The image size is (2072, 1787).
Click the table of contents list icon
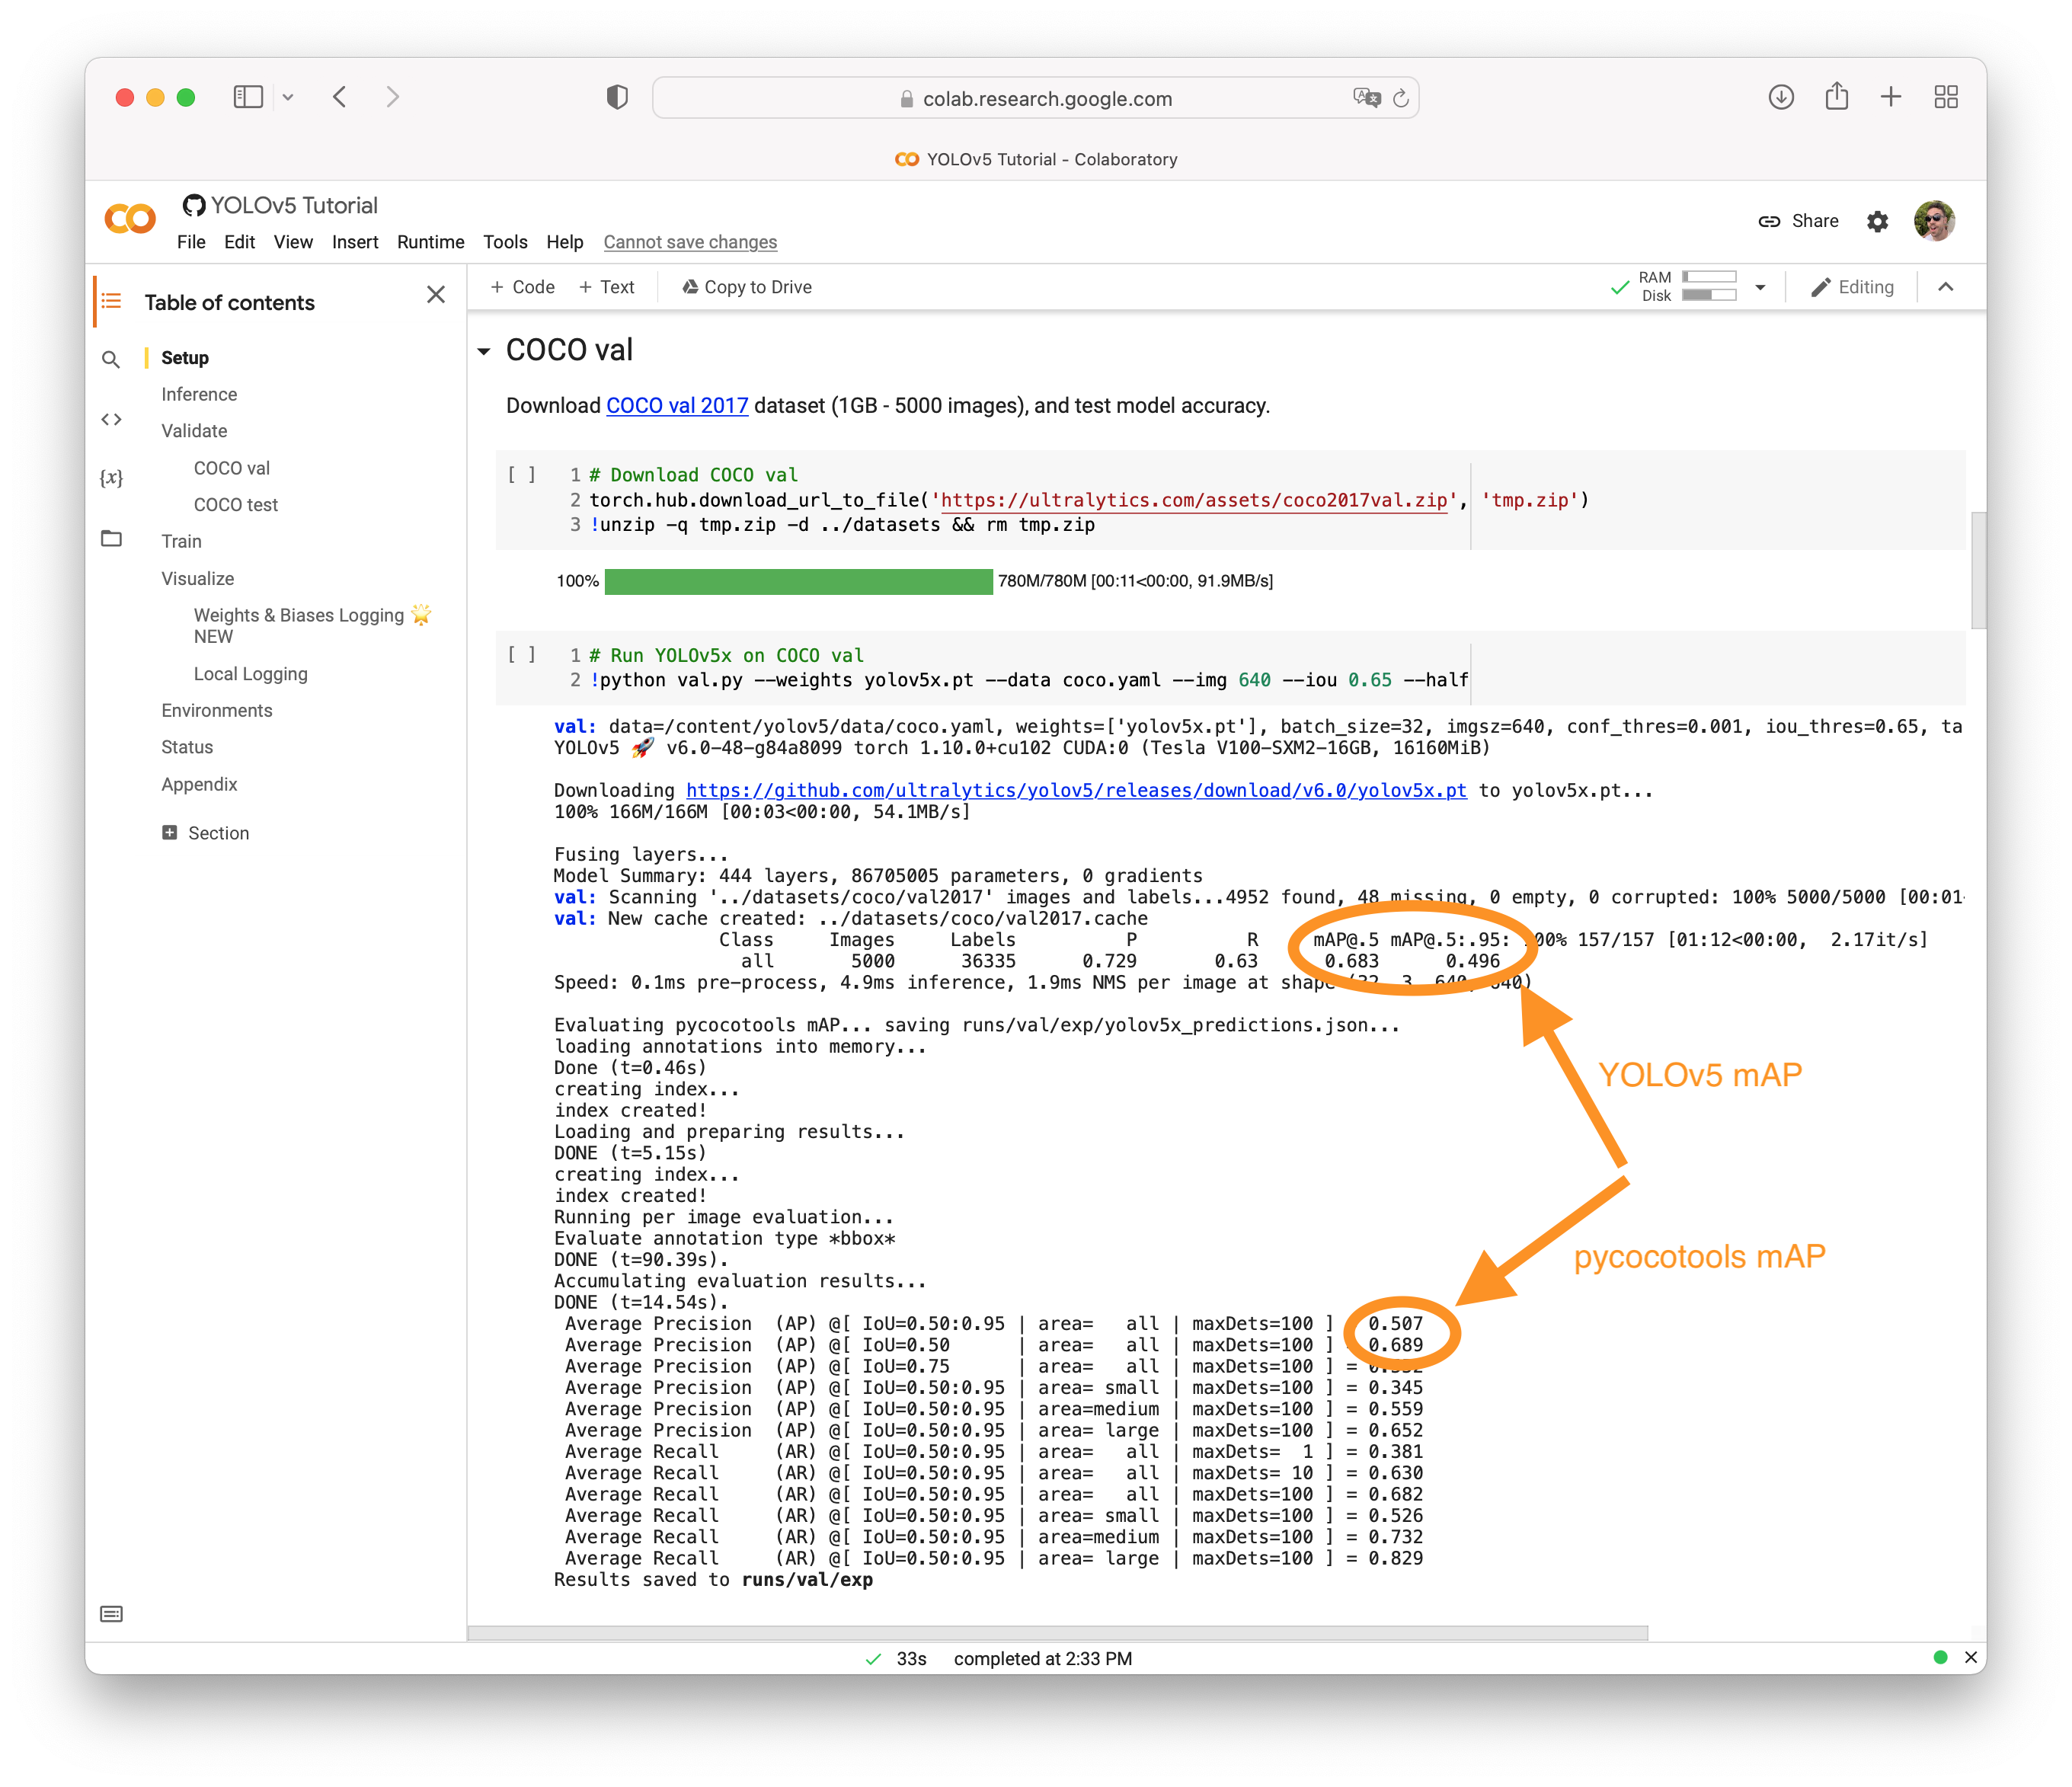click(111, 301)
